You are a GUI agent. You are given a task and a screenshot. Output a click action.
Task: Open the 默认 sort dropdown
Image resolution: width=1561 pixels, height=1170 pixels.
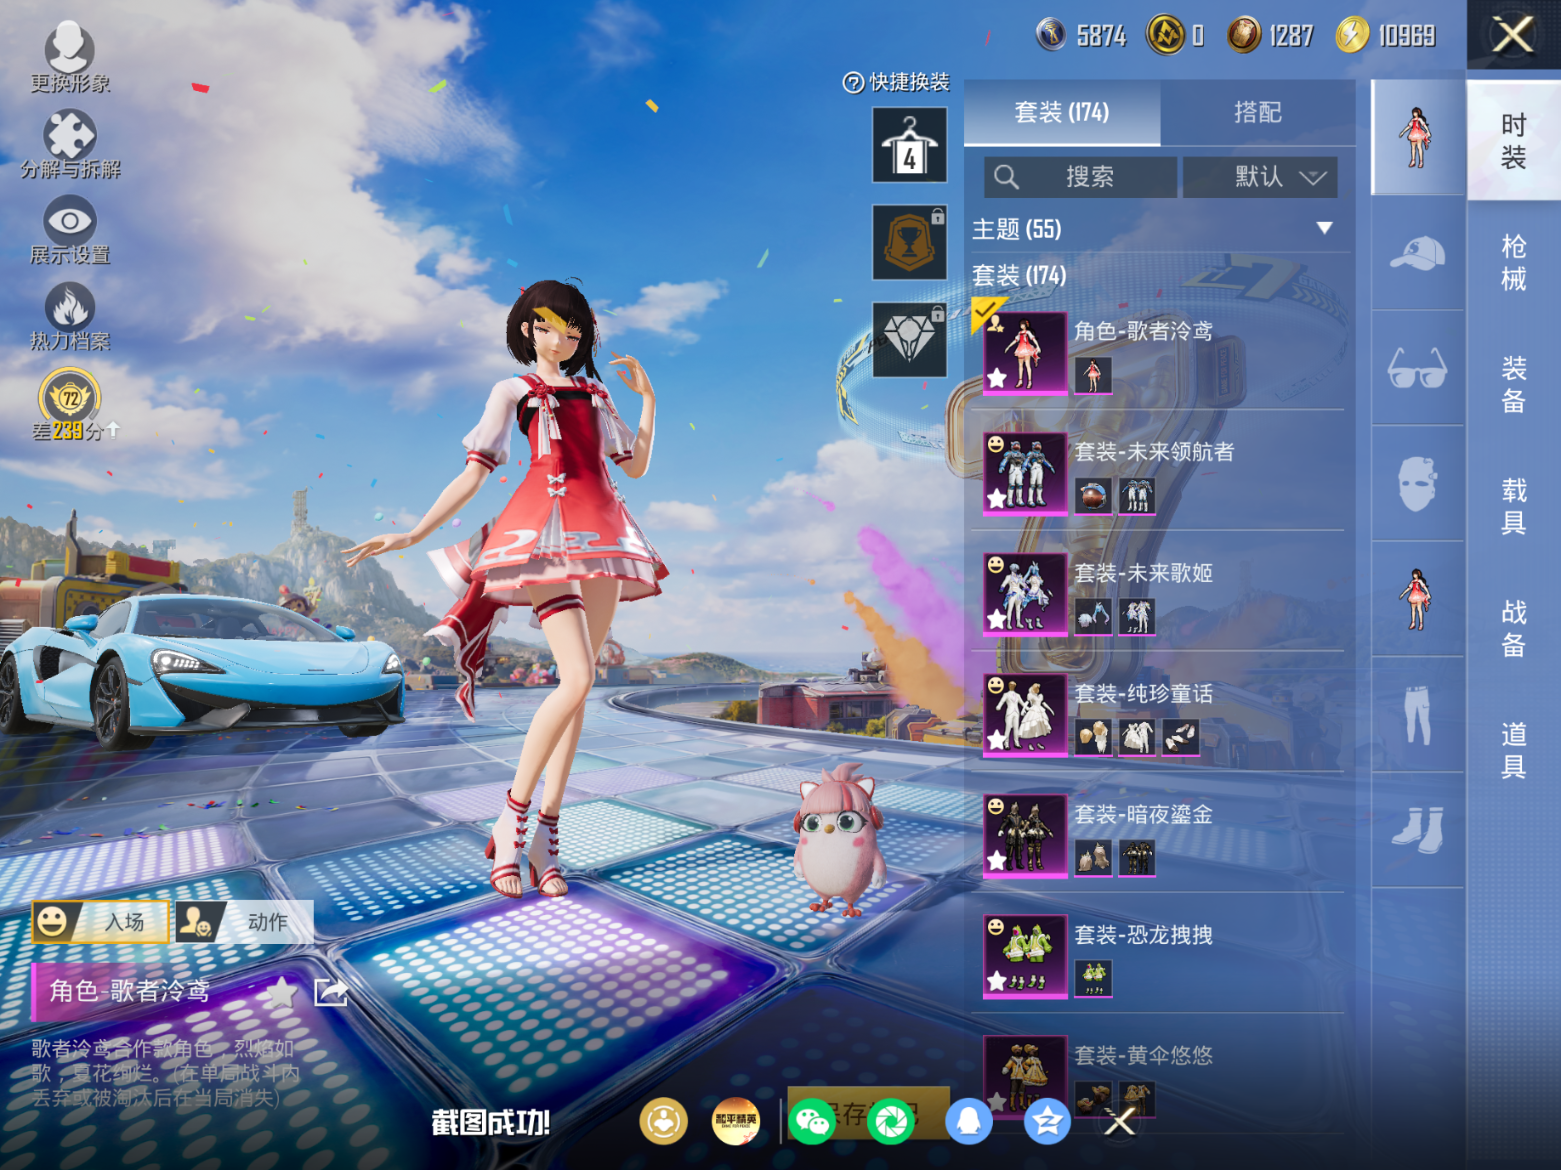1260,177
